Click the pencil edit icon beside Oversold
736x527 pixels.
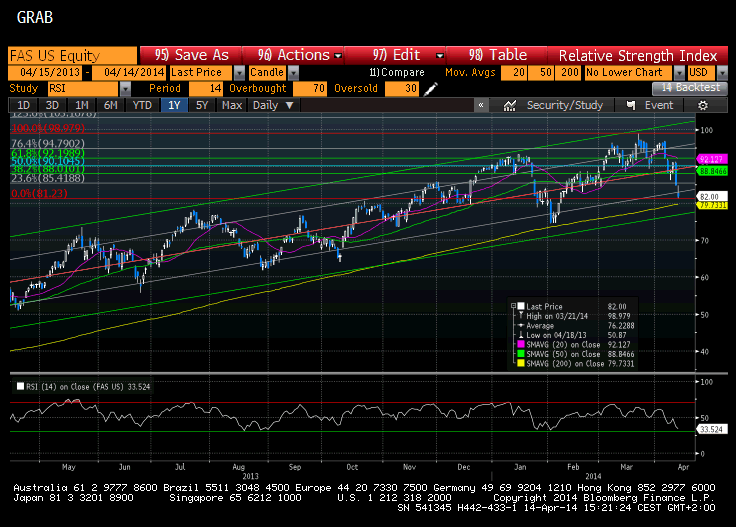coord(430,89)
